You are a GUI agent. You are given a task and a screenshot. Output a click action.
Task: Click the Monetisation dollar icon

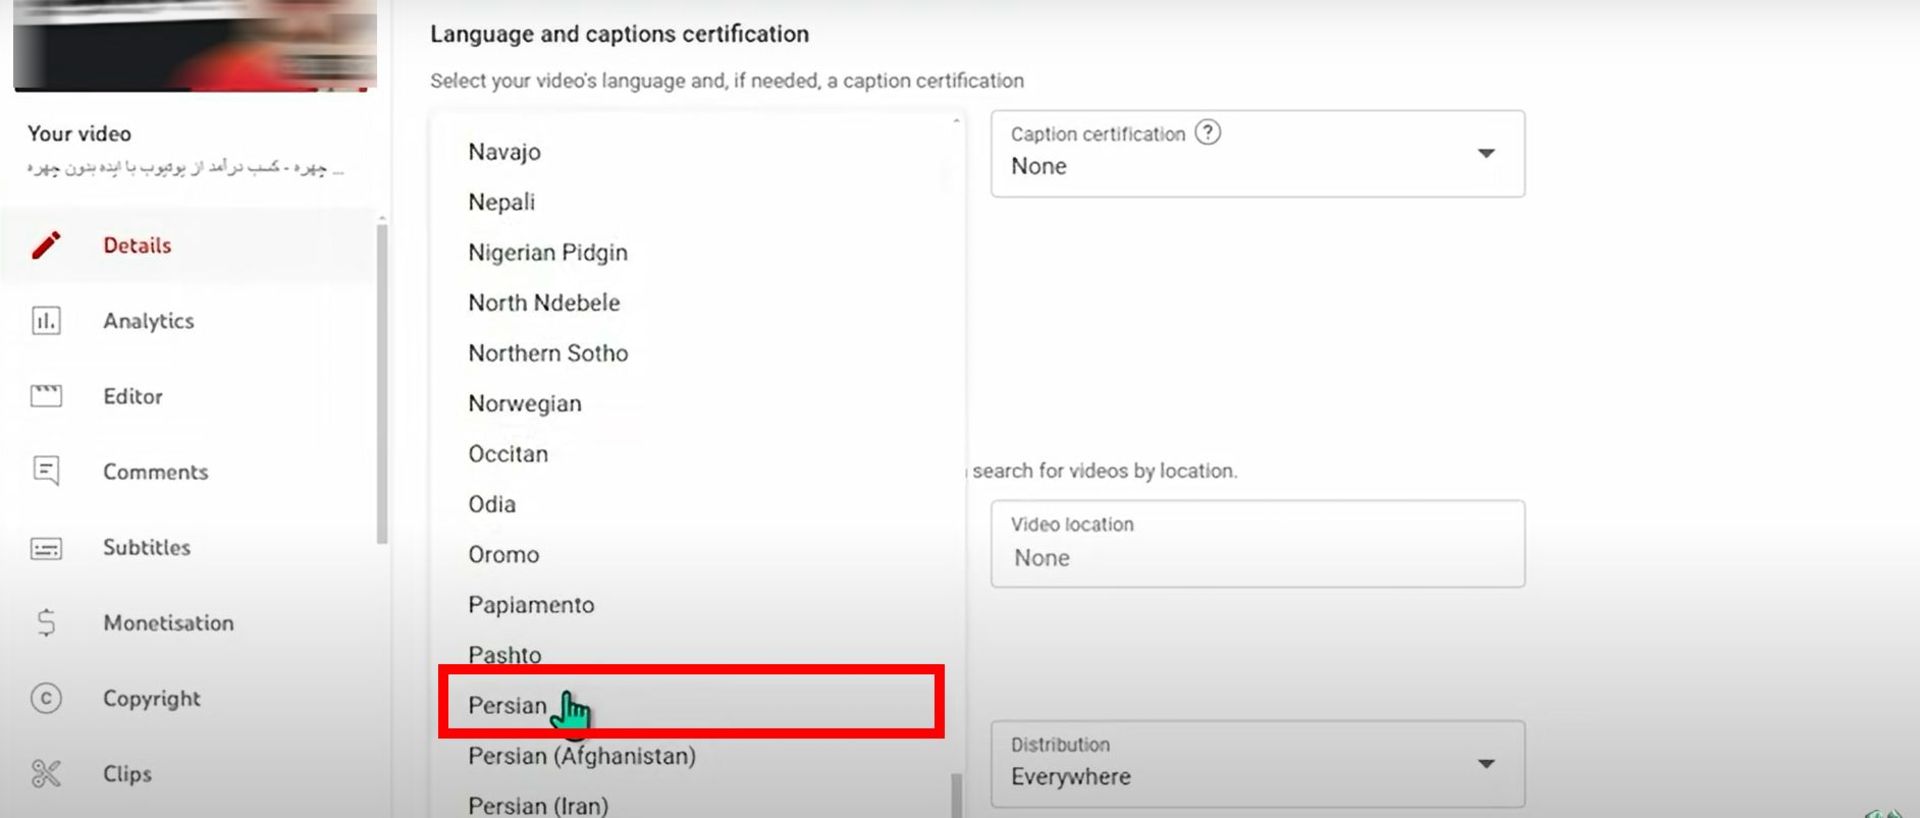pyautogui.click(x=46, y=623)
